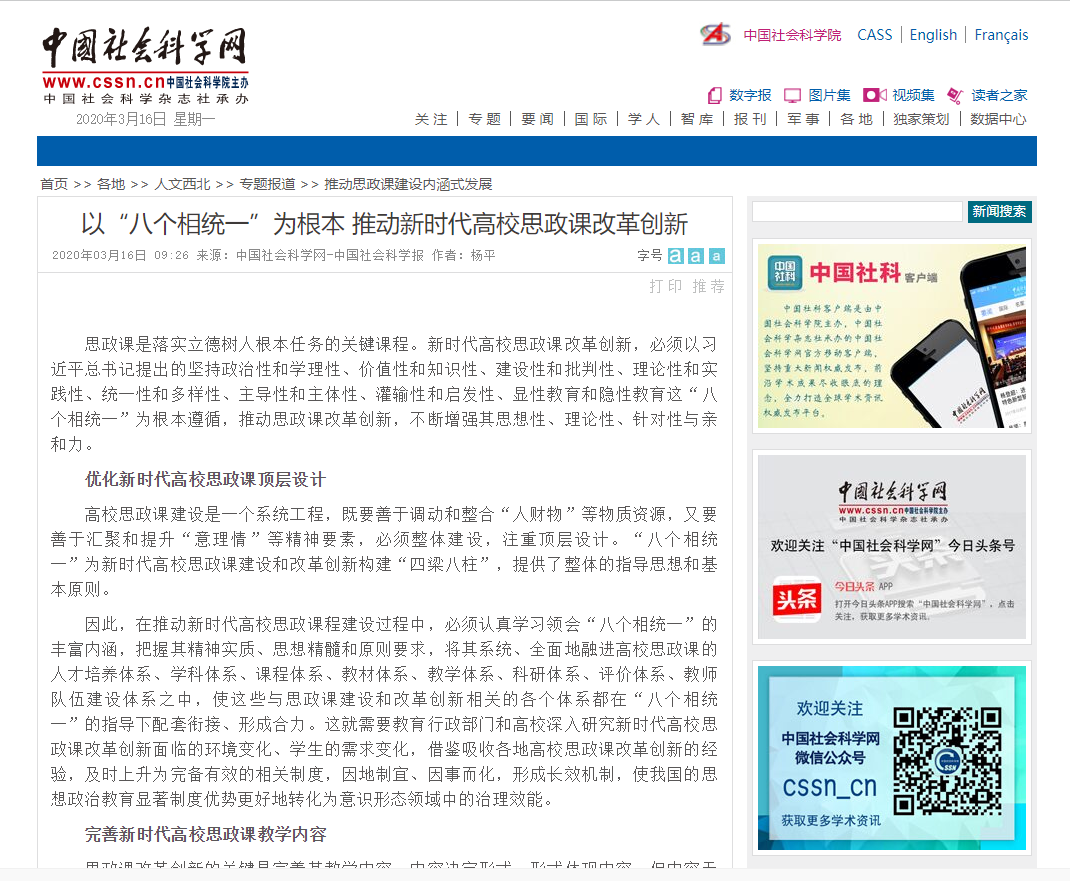
Task: Switch to the Français site version
Action: (x=1001, y=35)
